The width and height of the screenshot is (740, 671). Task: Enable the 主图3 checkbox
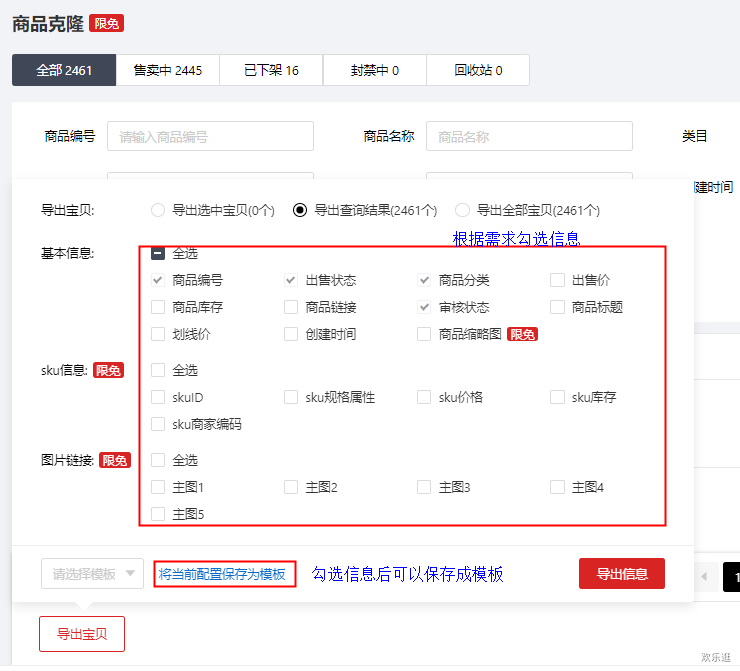click(x=424, y=487)
